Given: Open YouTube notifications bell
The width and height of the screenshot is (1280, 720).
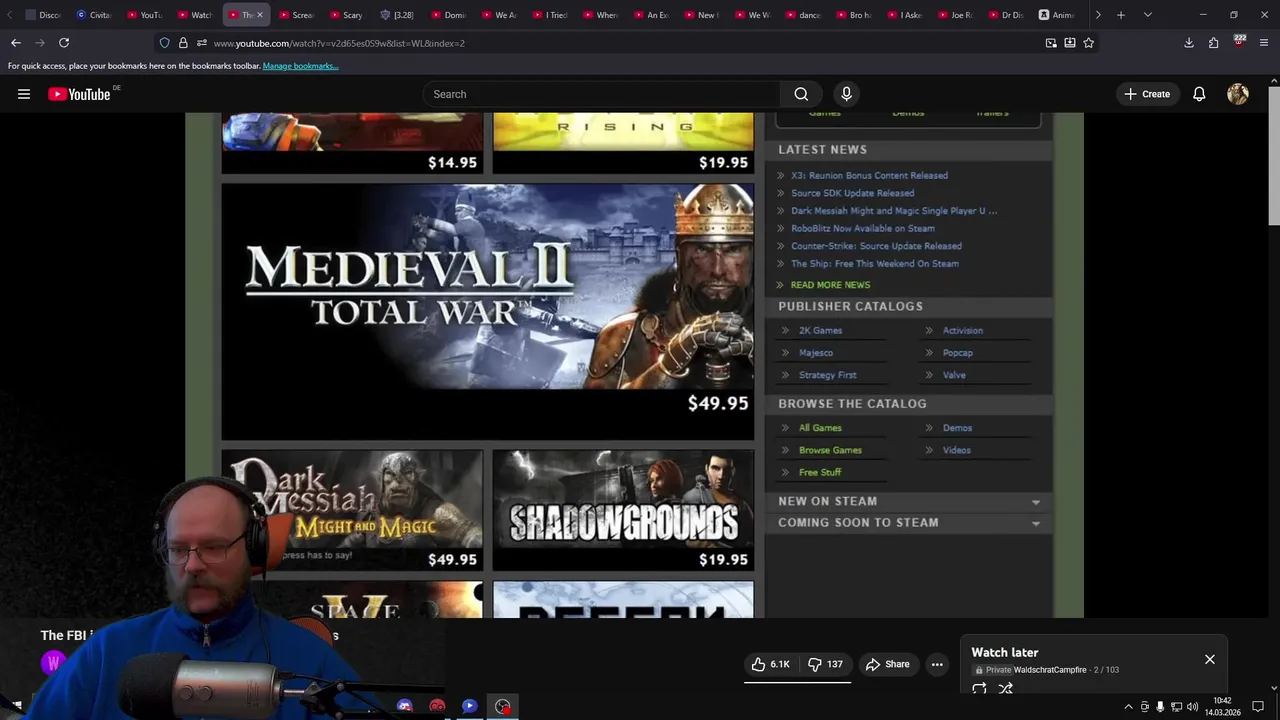Looking at the screenshot, I should 1199,94.
